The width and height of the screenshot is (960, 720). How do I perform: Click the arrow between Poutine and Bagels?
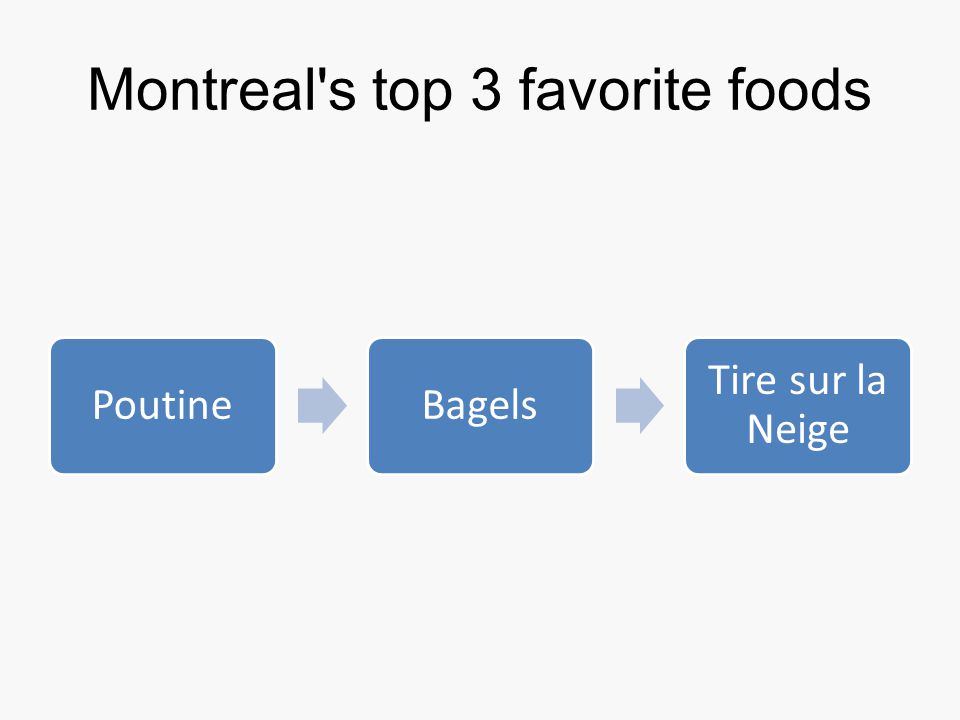[x=322, y=405]
